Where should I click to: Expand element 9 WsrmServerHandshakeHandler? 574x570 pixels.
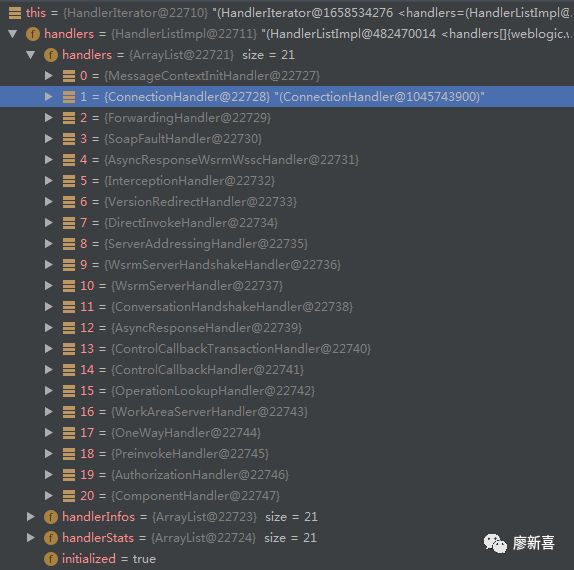click(48, 265)
